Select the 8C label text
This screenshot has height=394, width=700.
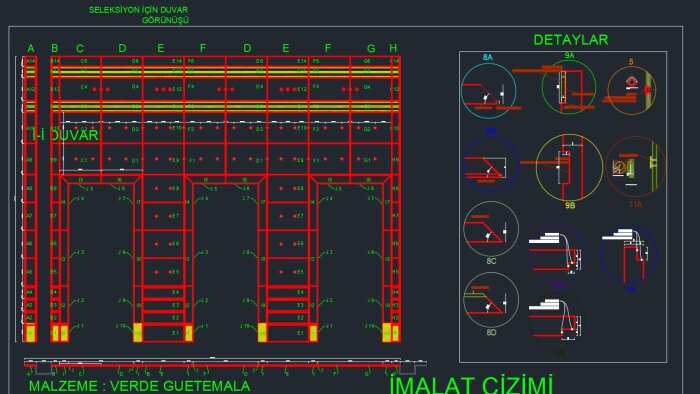point(491,261)
